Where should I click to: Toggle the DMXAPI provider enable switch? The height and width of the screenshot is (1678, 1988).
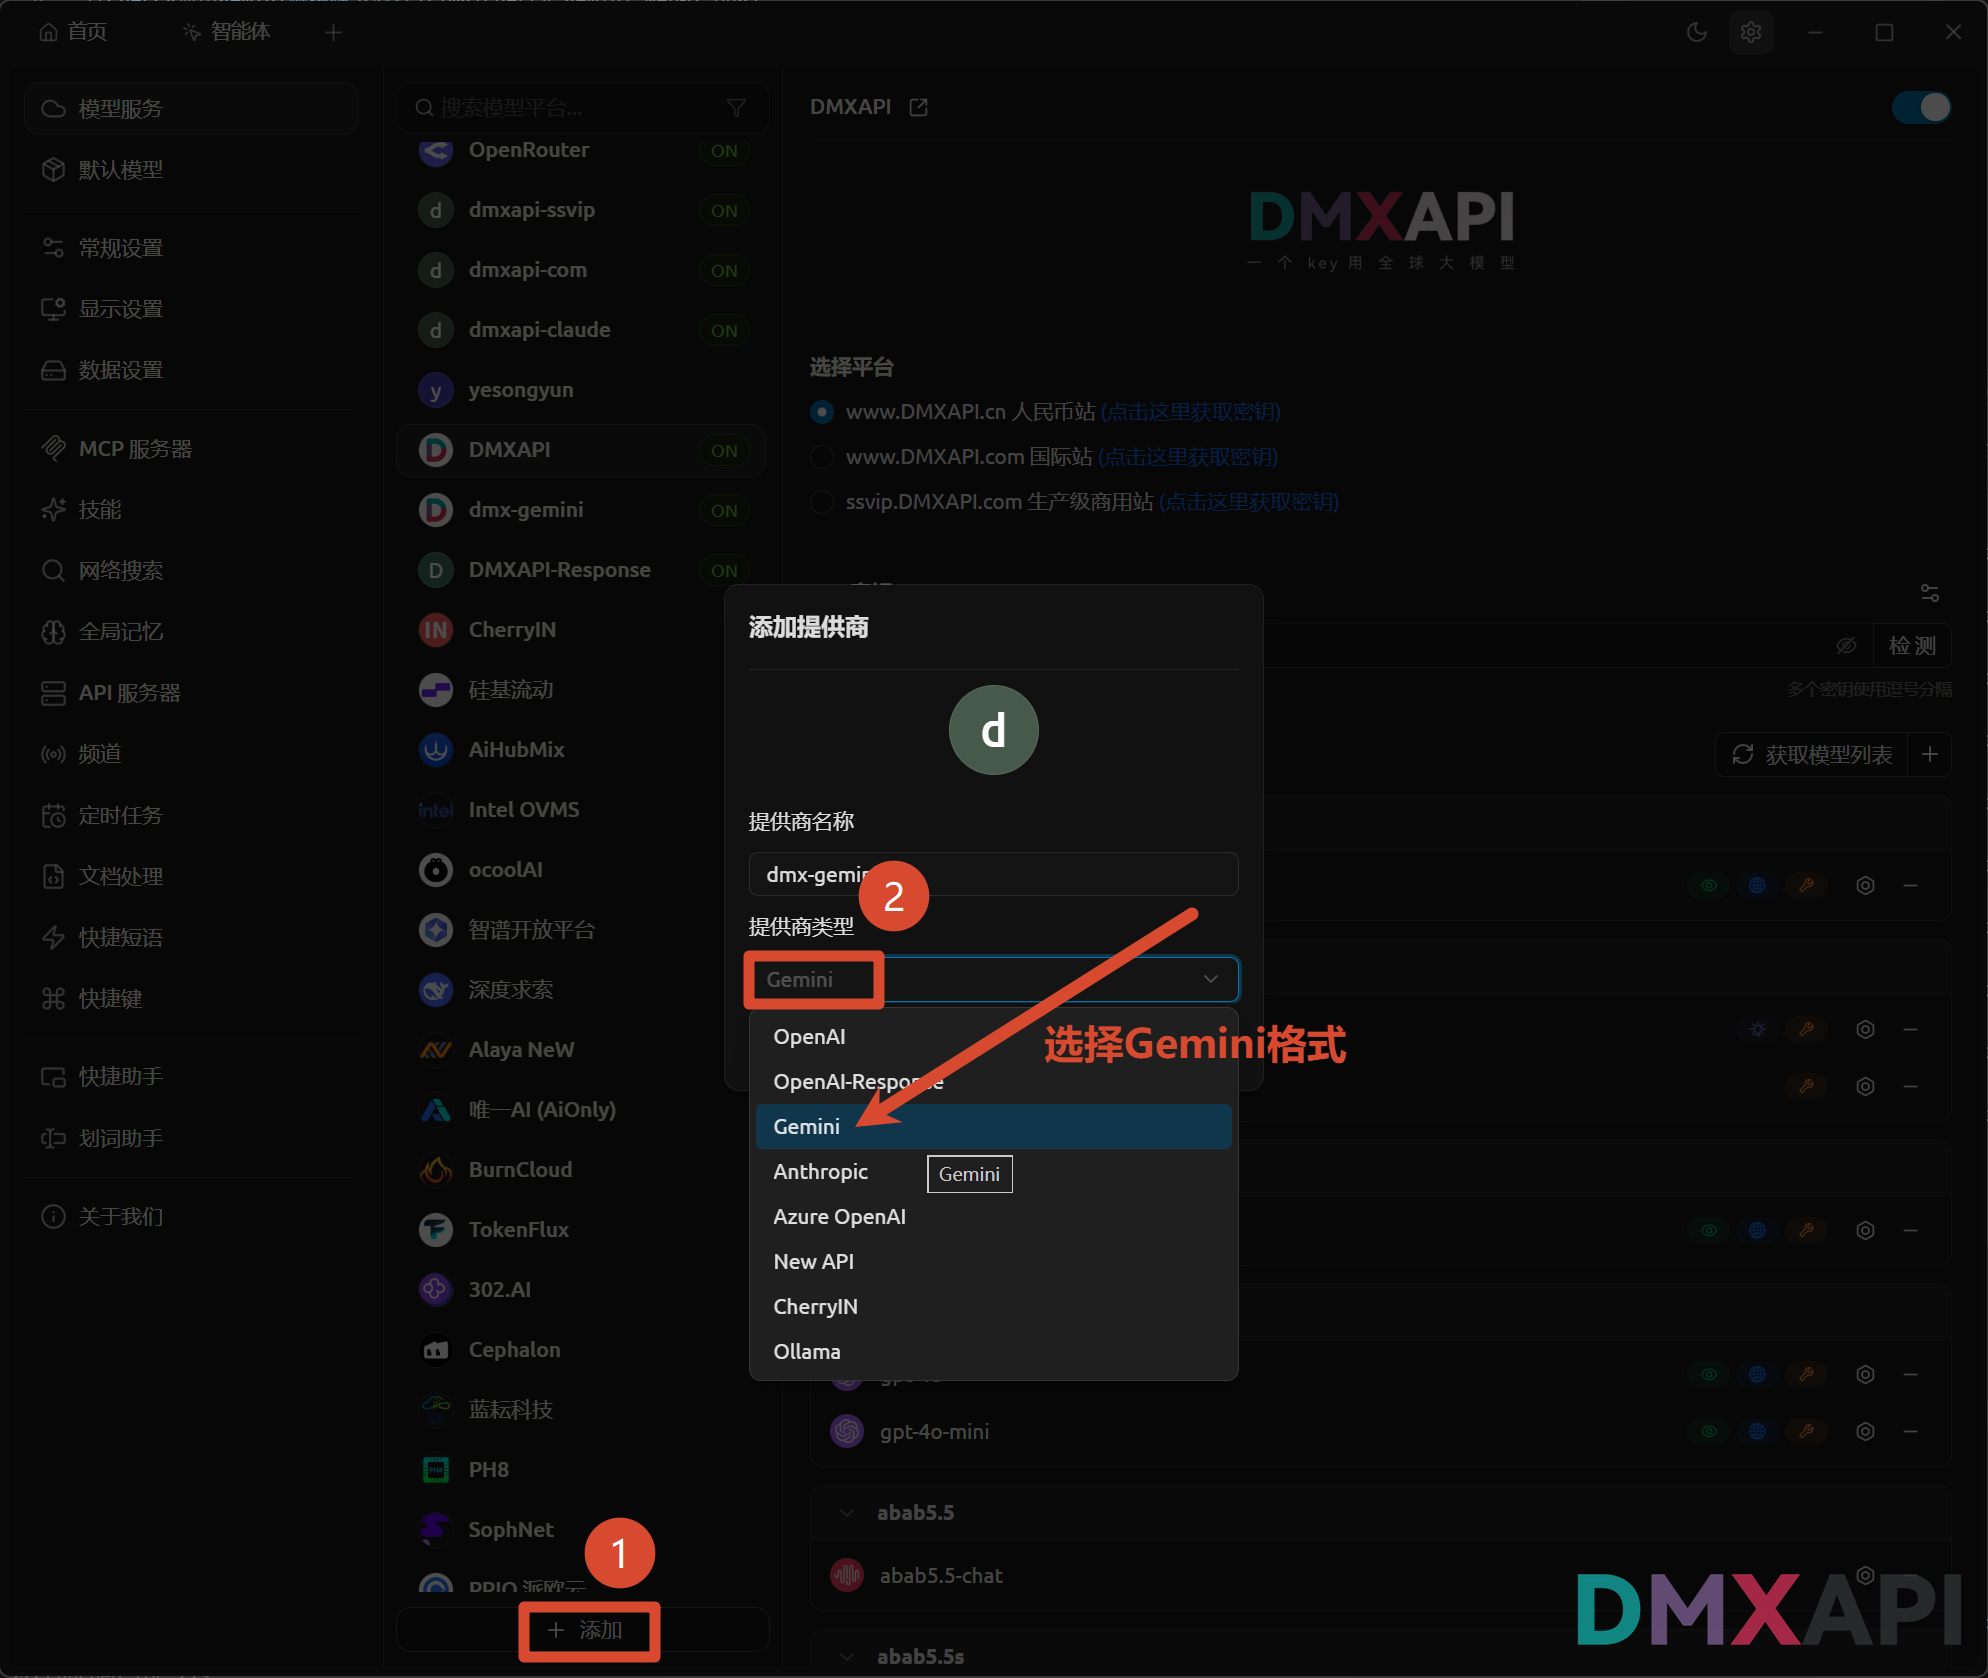coord(1921,107)
